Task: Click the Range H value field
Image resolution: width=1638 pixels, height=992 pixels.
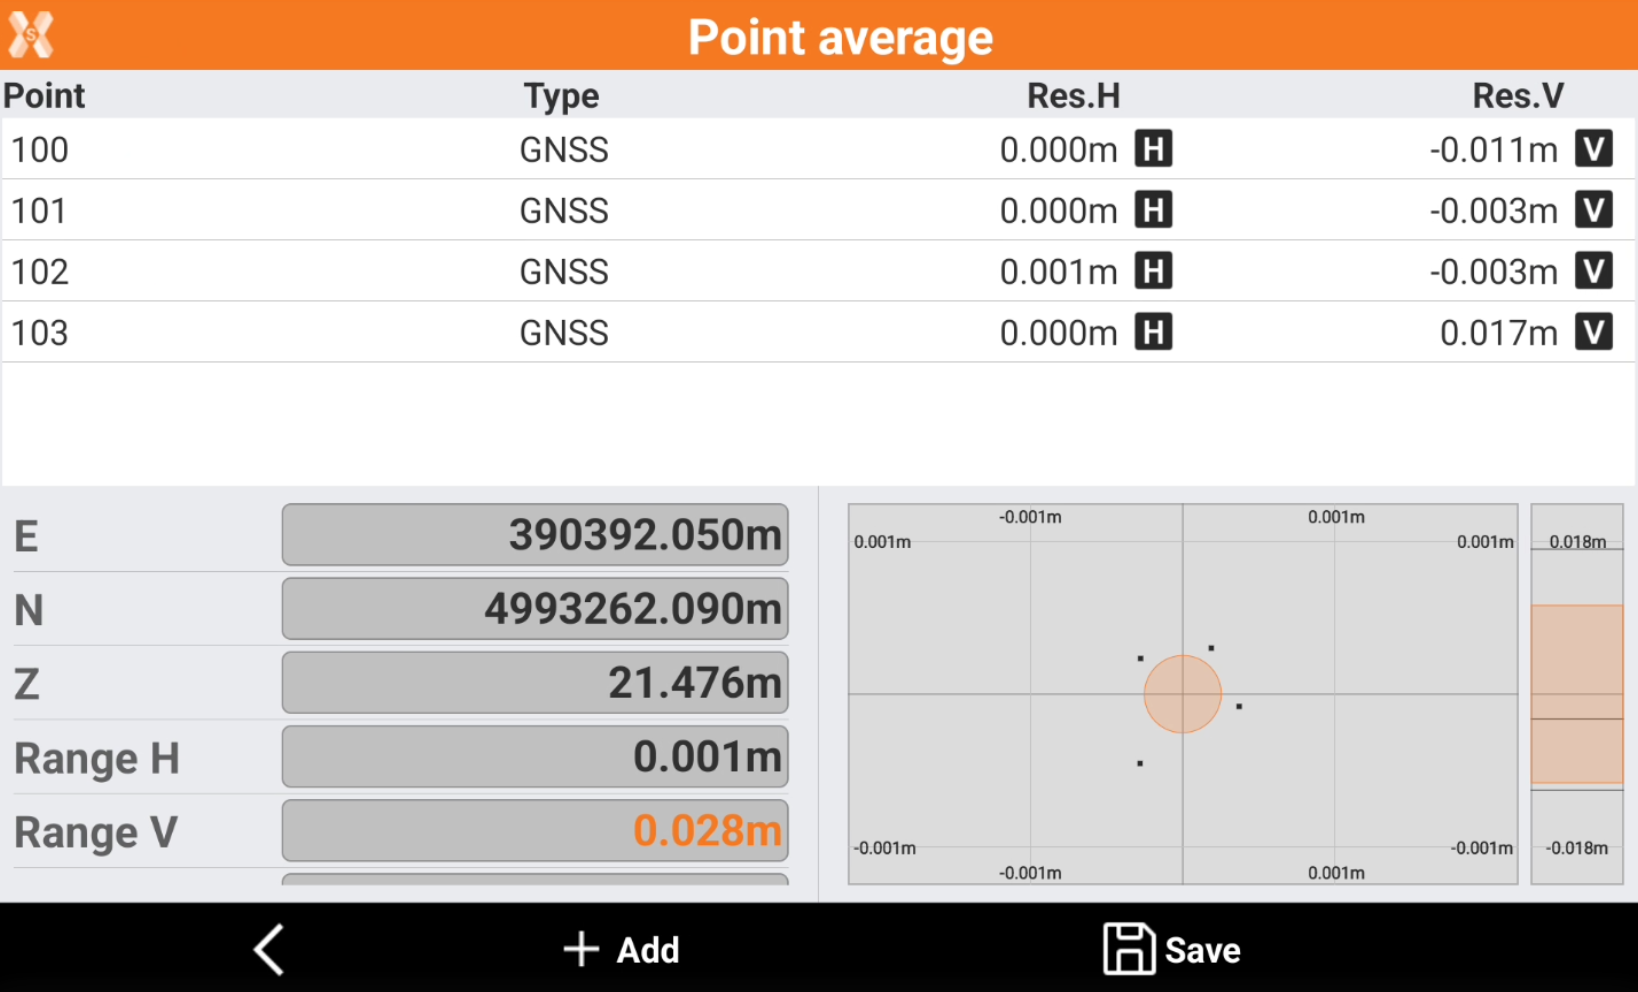Action: click(x=535, y=757)
